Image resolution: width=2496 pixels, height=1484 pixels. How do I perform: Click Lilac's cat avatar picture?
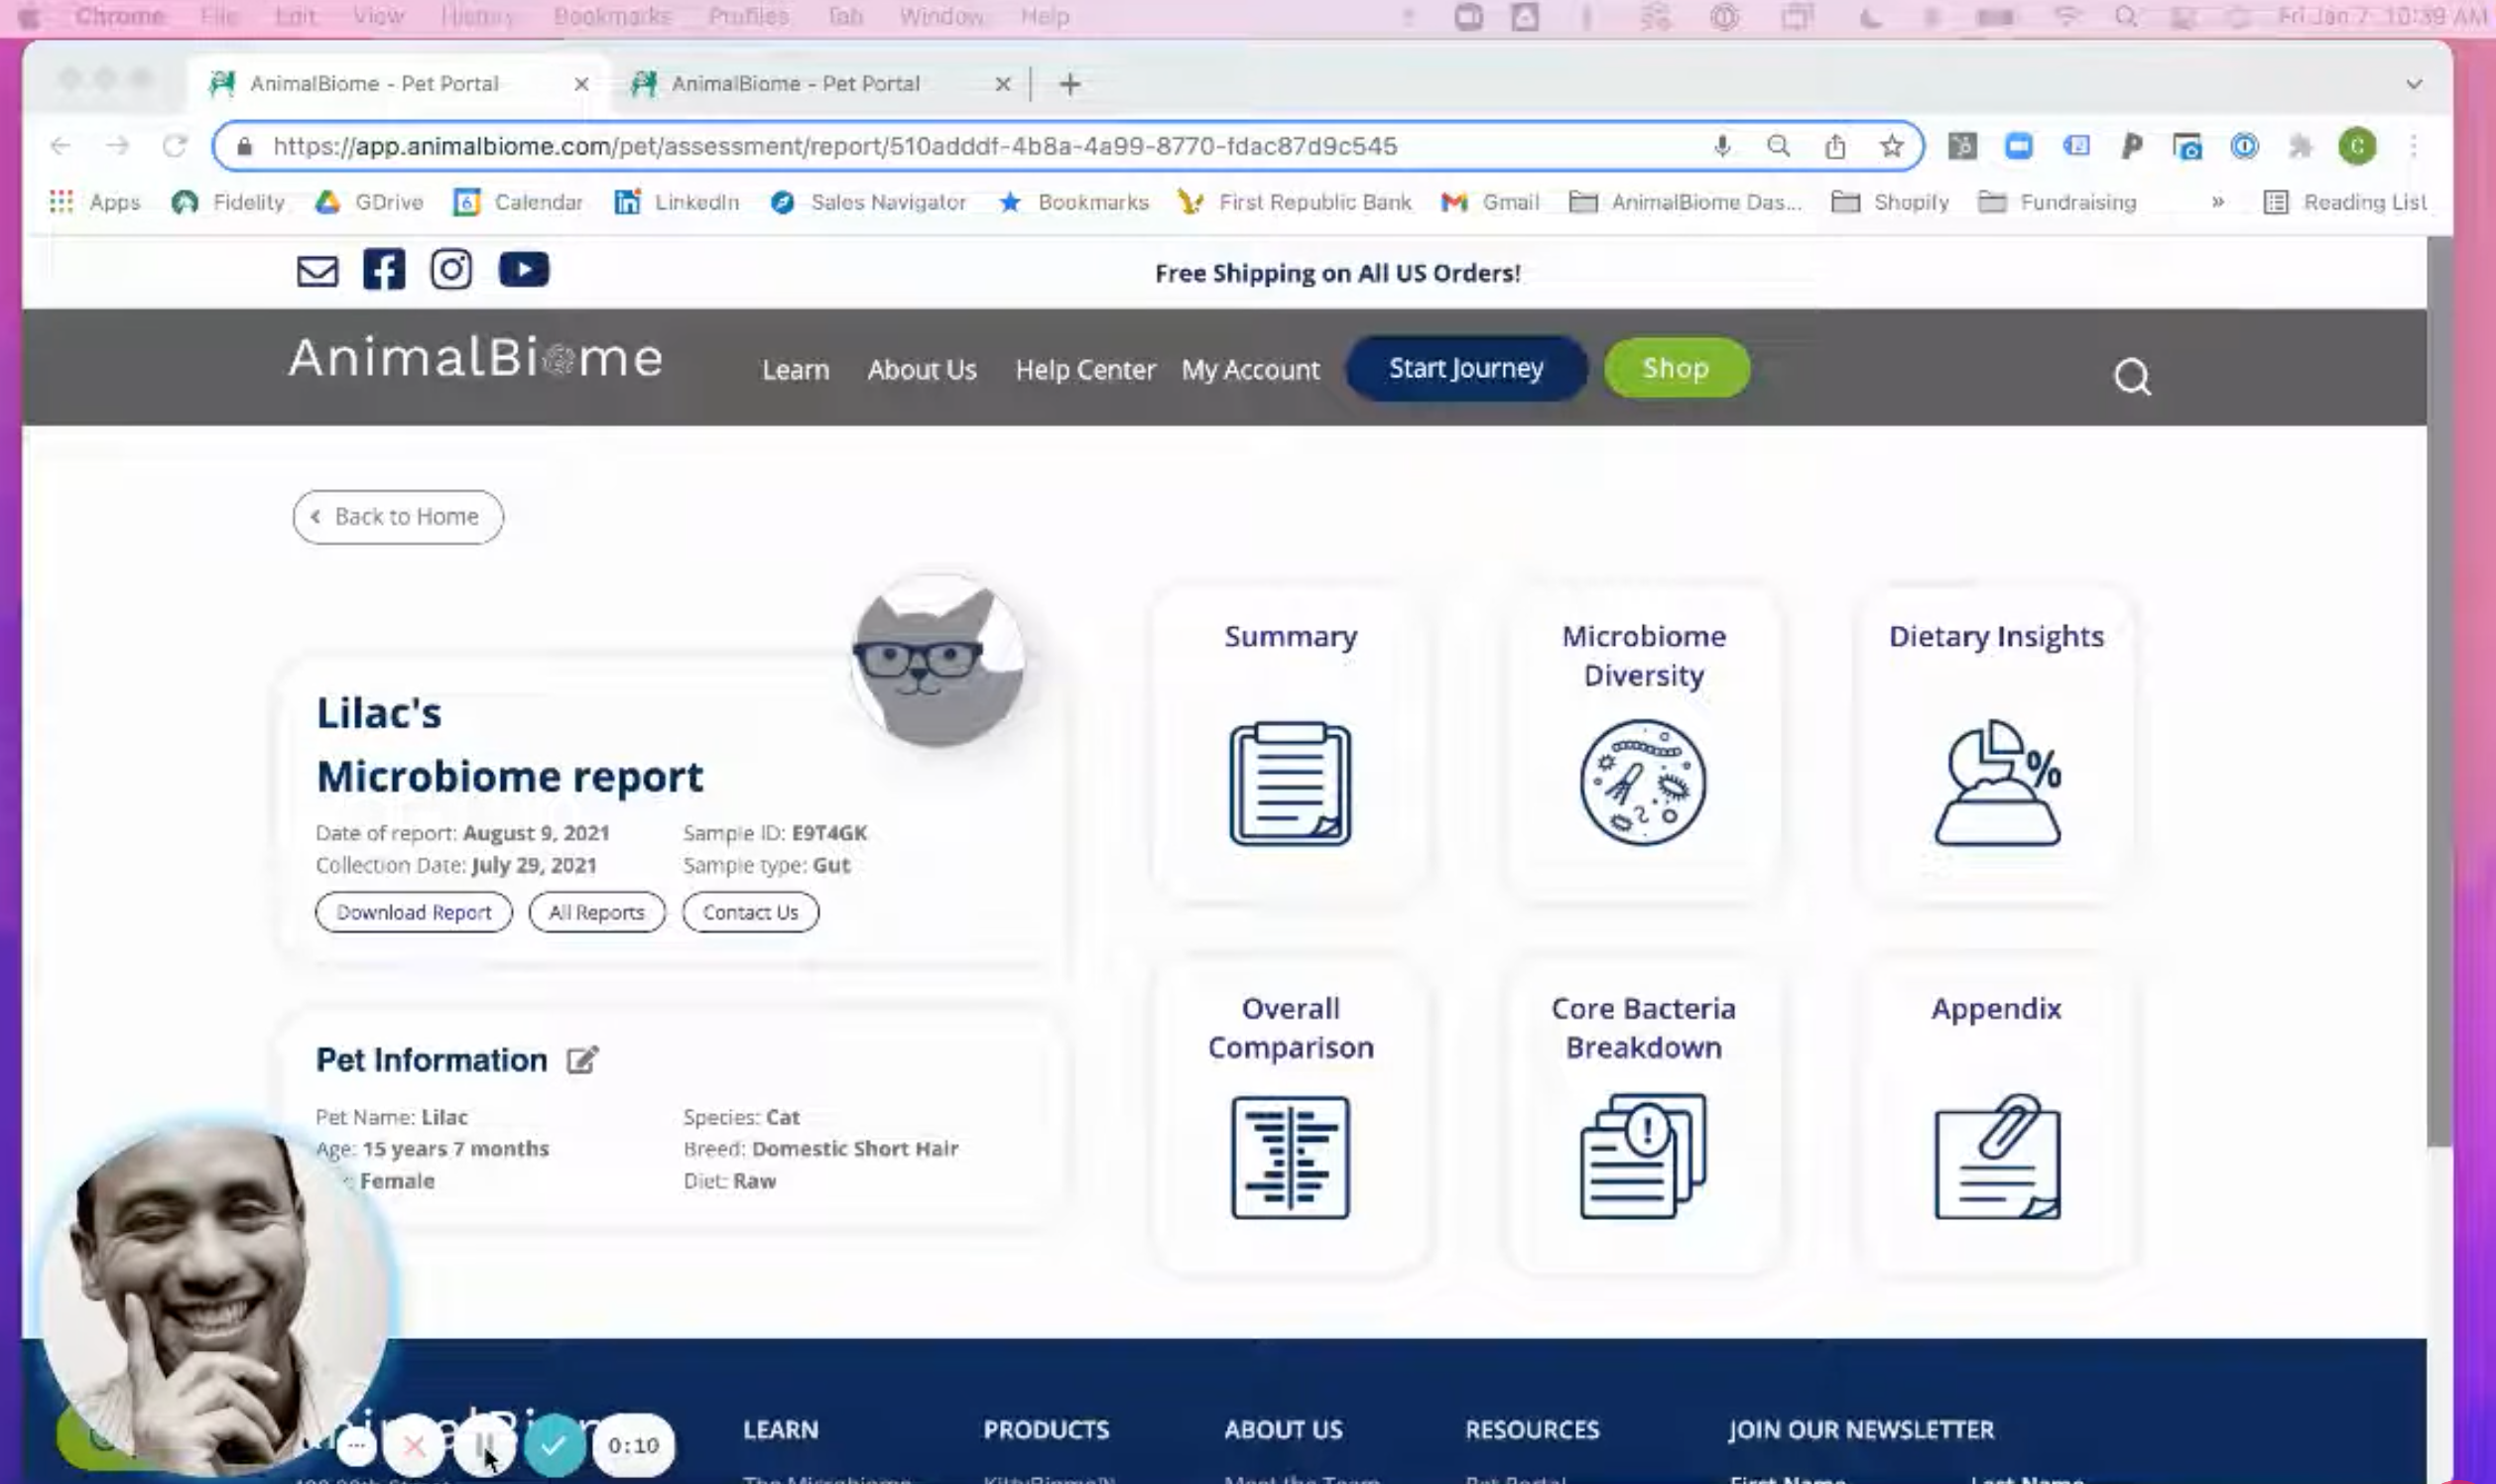click(937, 660)
